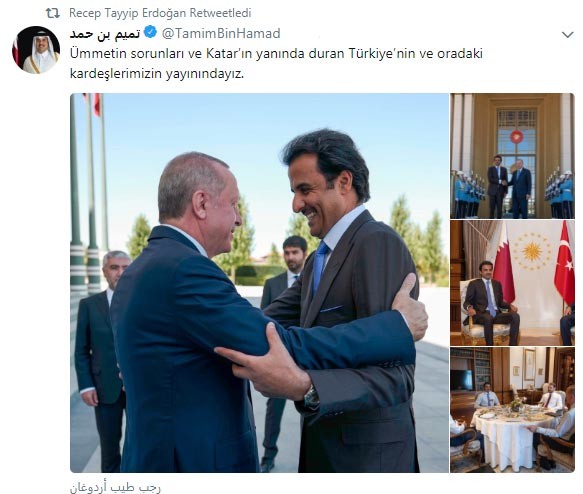
Task: Open Tamim bin Hamad's profile avatar
Action: point(36,49)
